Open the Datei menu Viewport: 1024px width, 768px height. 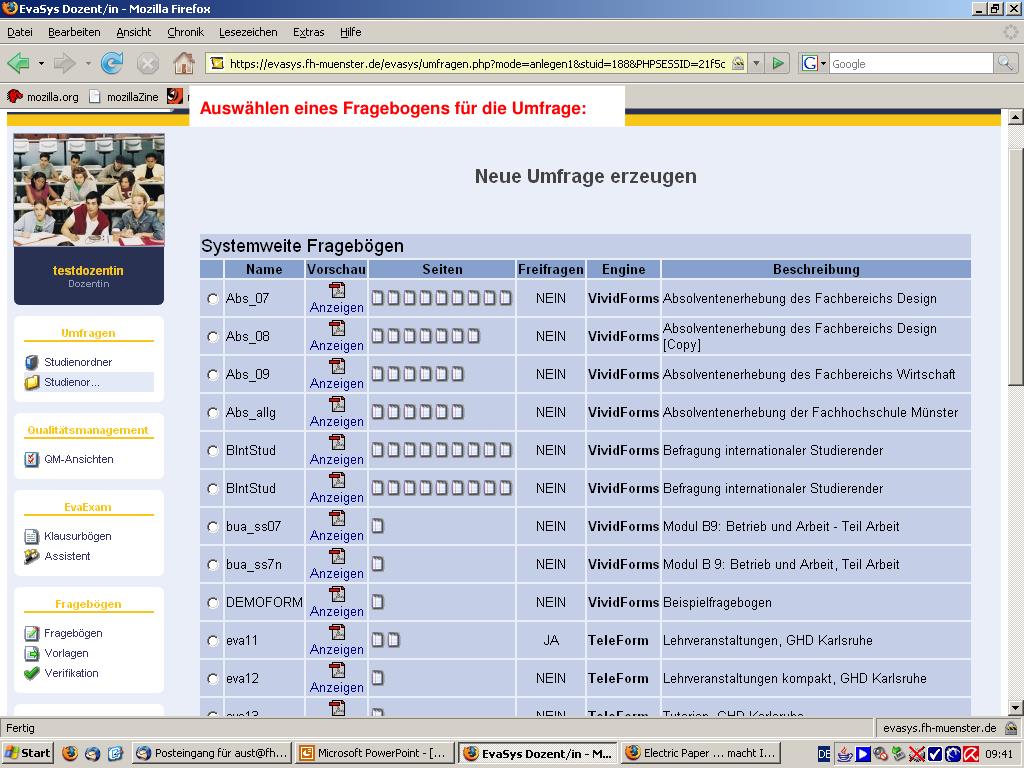(20, 32)
